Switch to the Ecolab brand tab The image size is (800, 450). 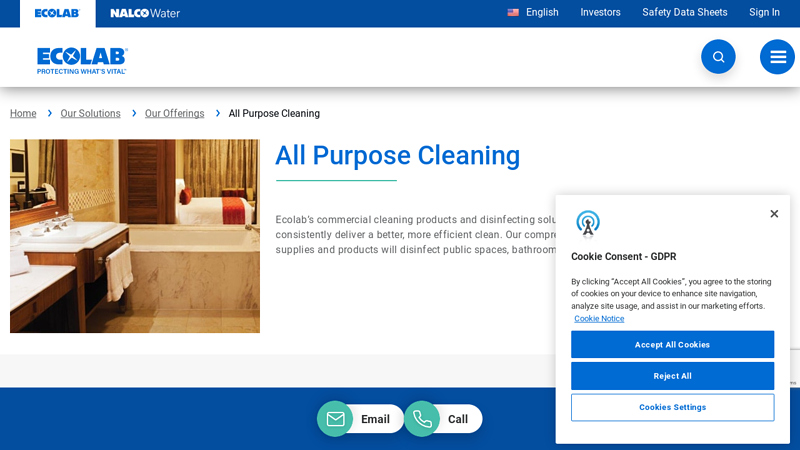[x=57, y=13]
